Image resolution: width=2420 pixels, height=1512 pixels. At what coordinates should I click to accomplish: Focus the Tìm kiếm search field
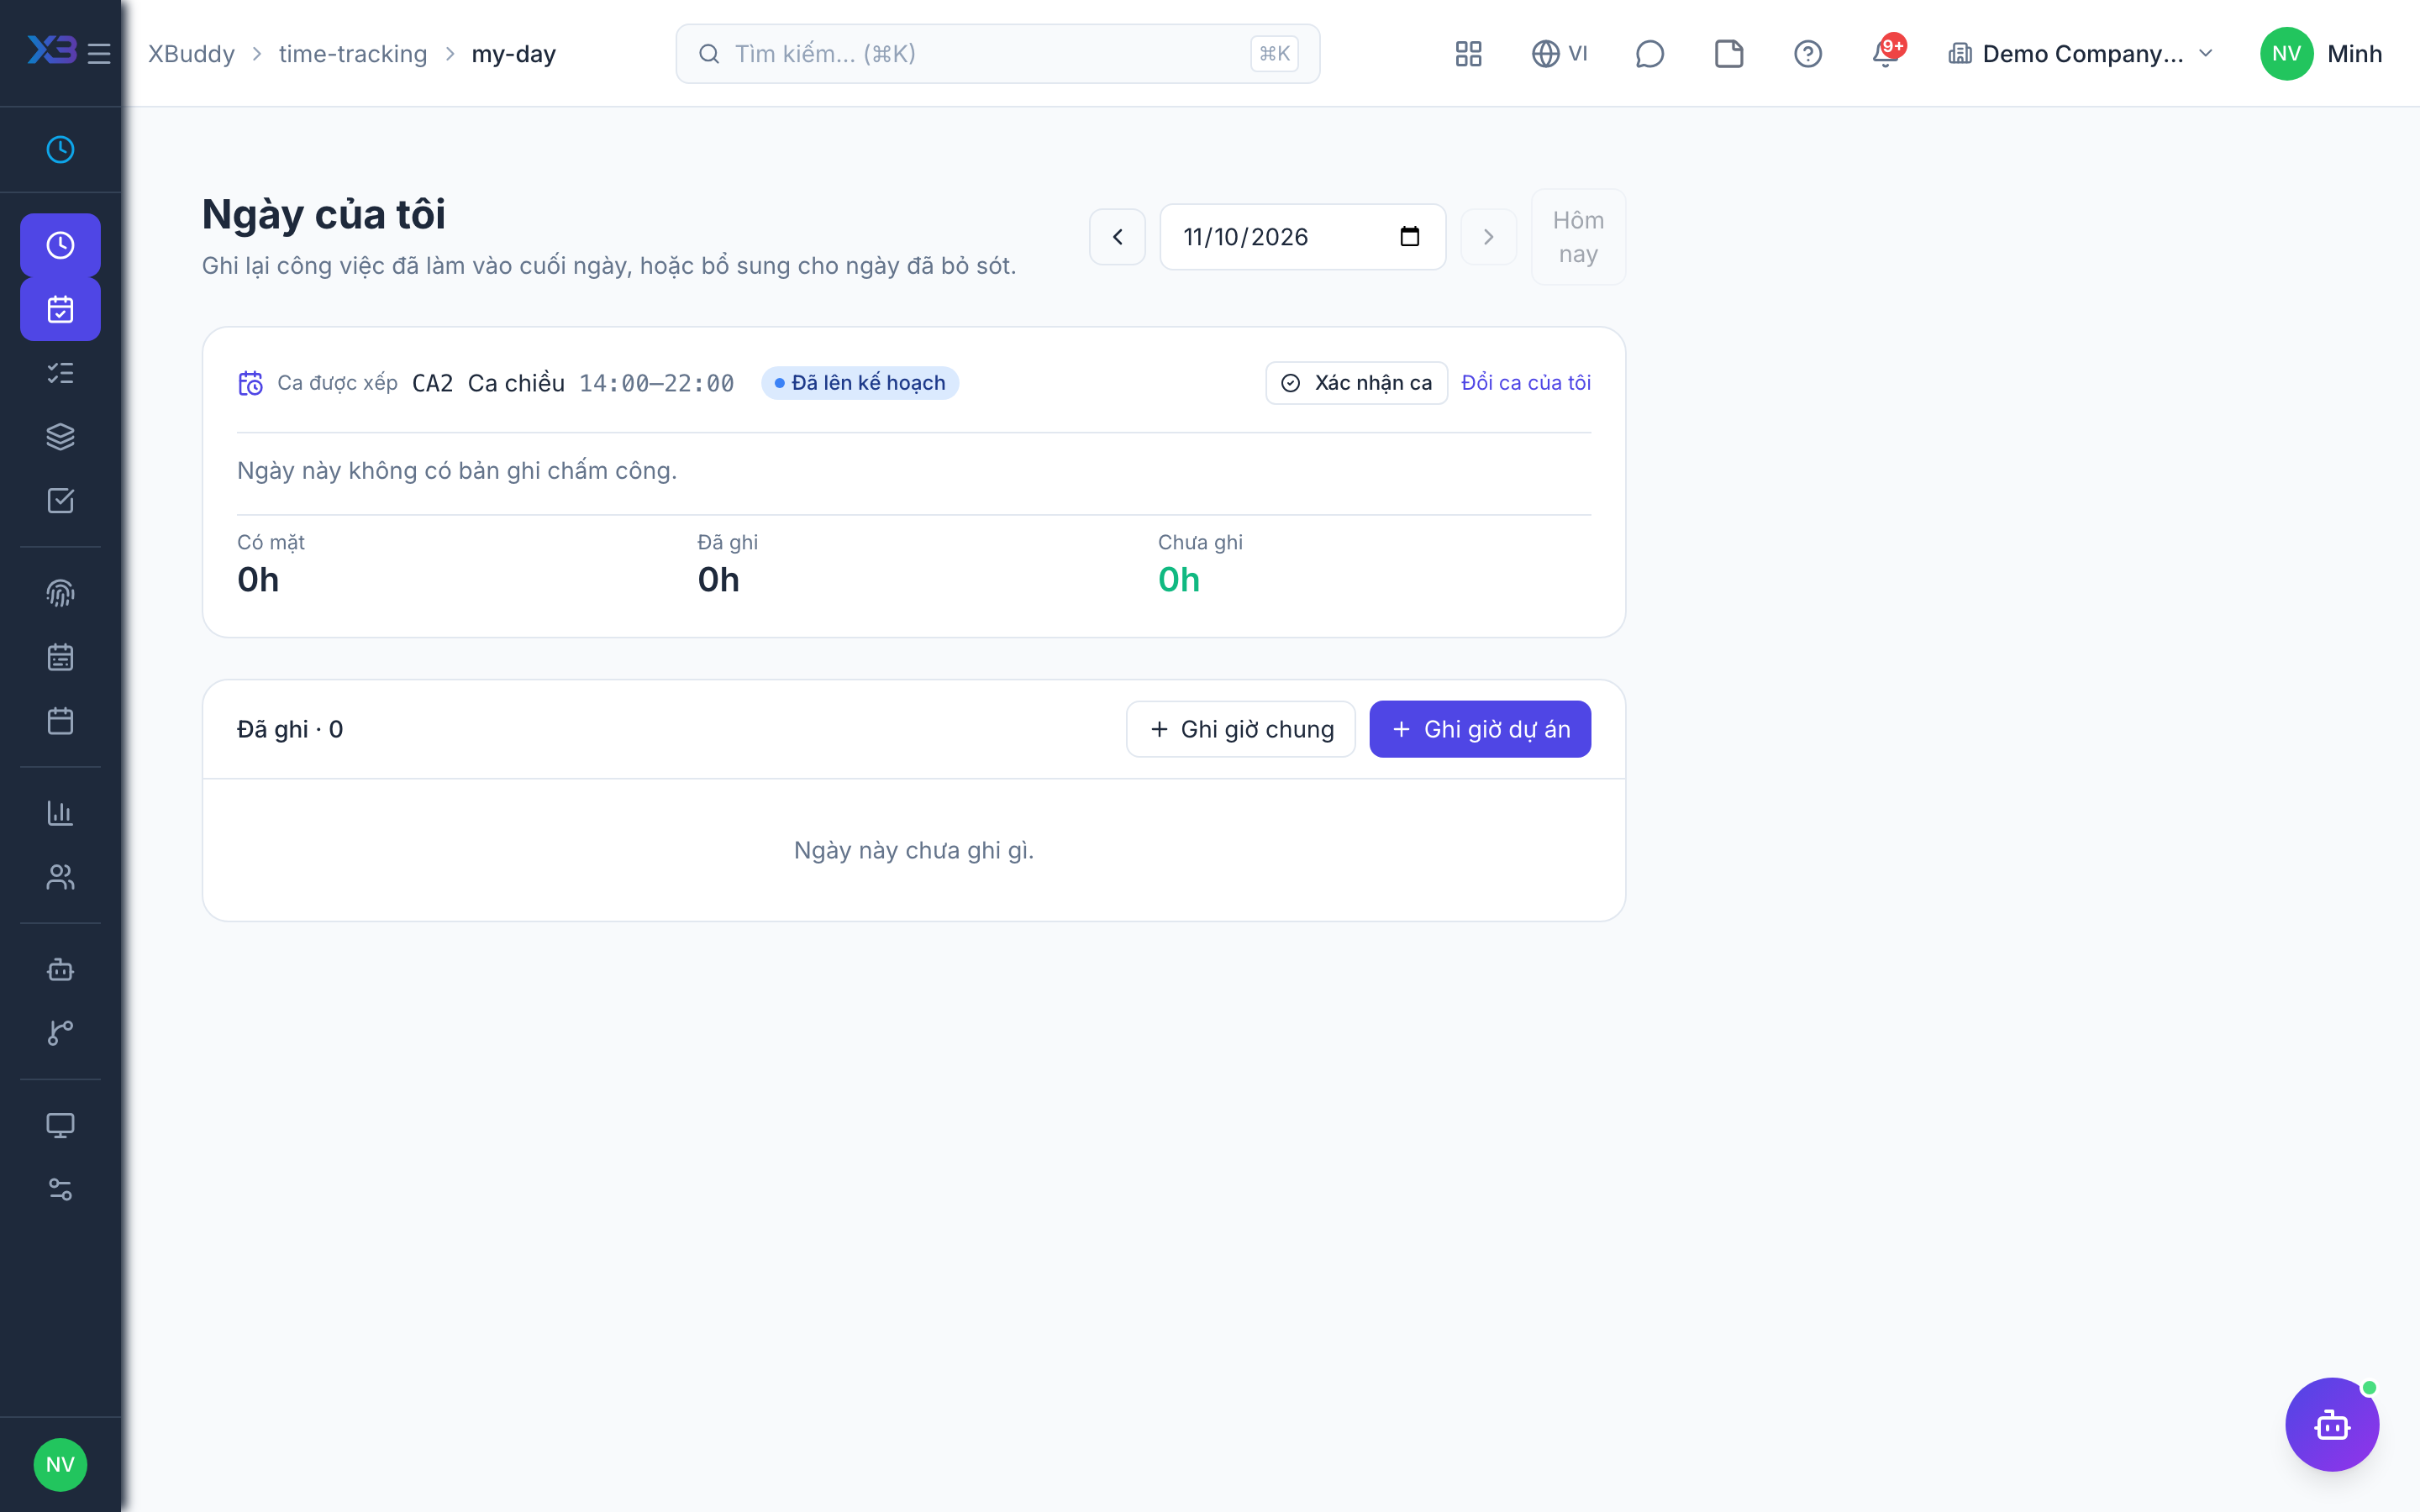(997, 53)
